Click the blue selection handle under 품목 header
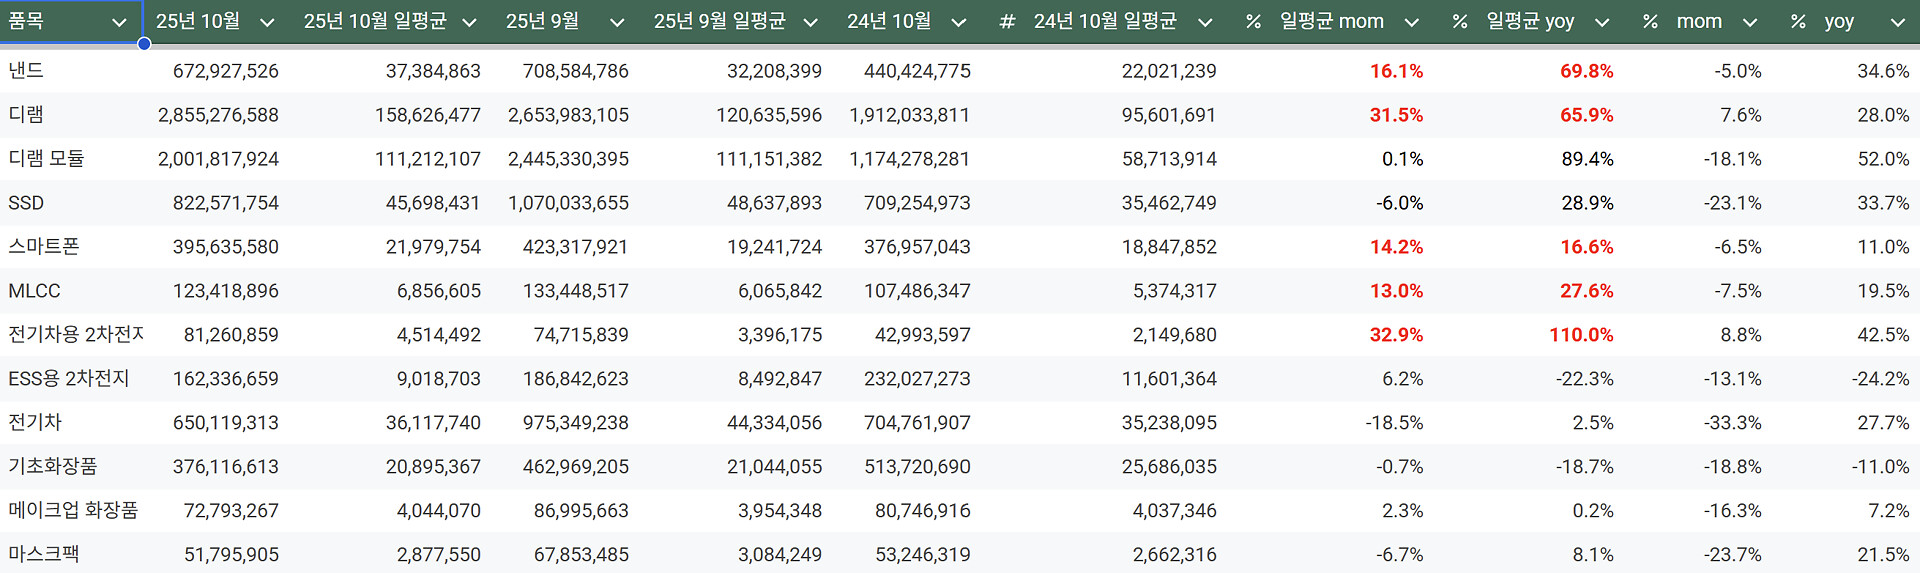Image resolution: width=1920 pixels, height=573 pixels. tap(144, 44)
